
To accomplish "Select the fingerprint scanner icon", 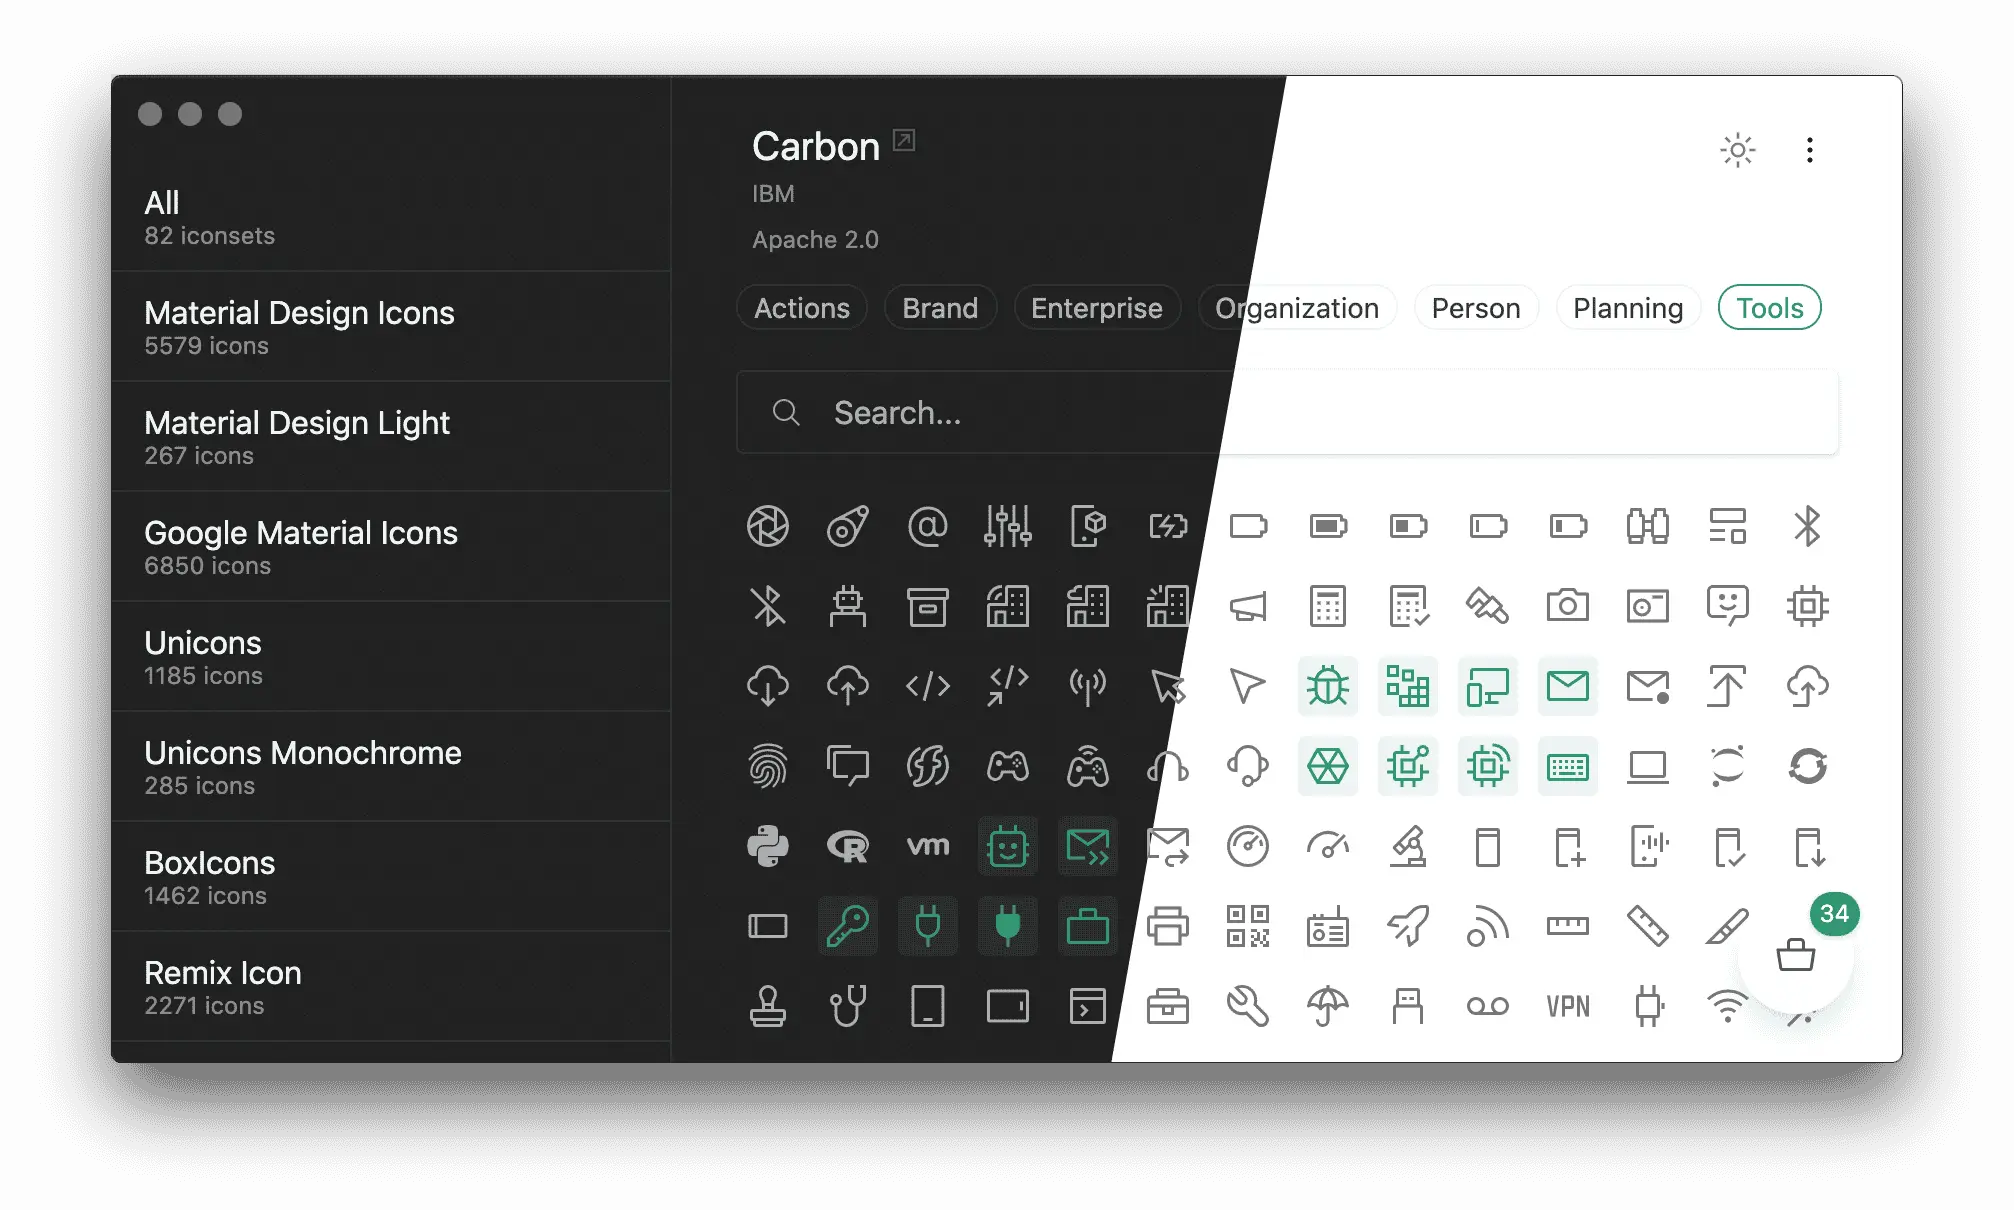I will point(768,764).
